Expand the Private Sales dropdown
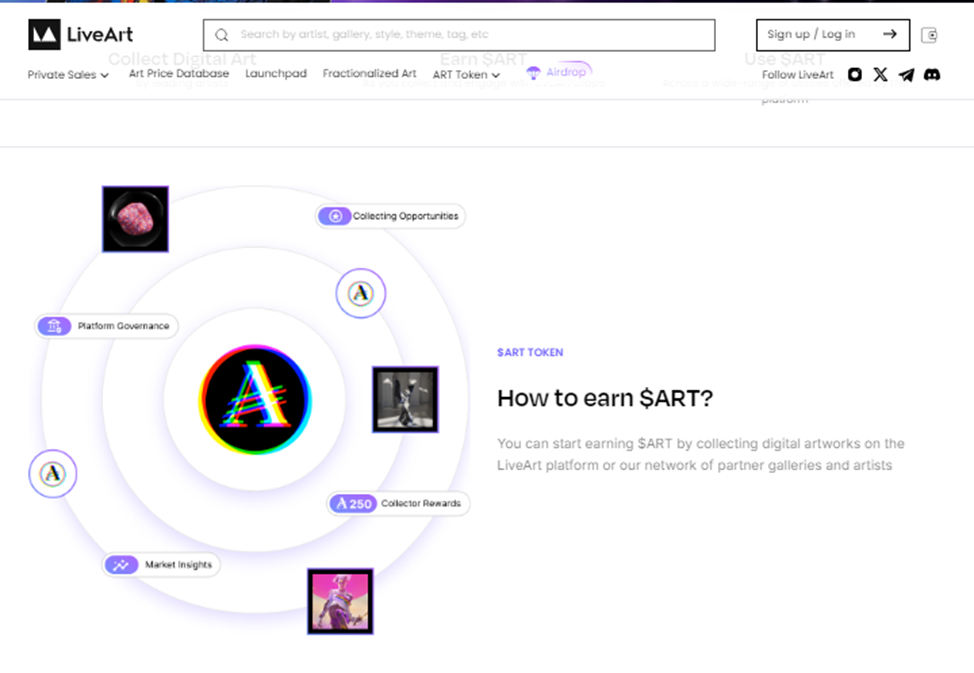The image size is (974, 673). pos(68,75)
